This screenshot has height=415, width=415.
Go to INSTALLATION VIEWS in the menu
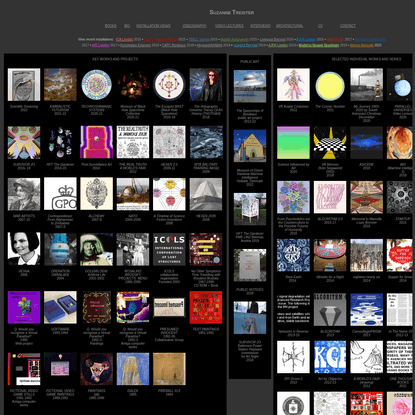coord(153,26)
